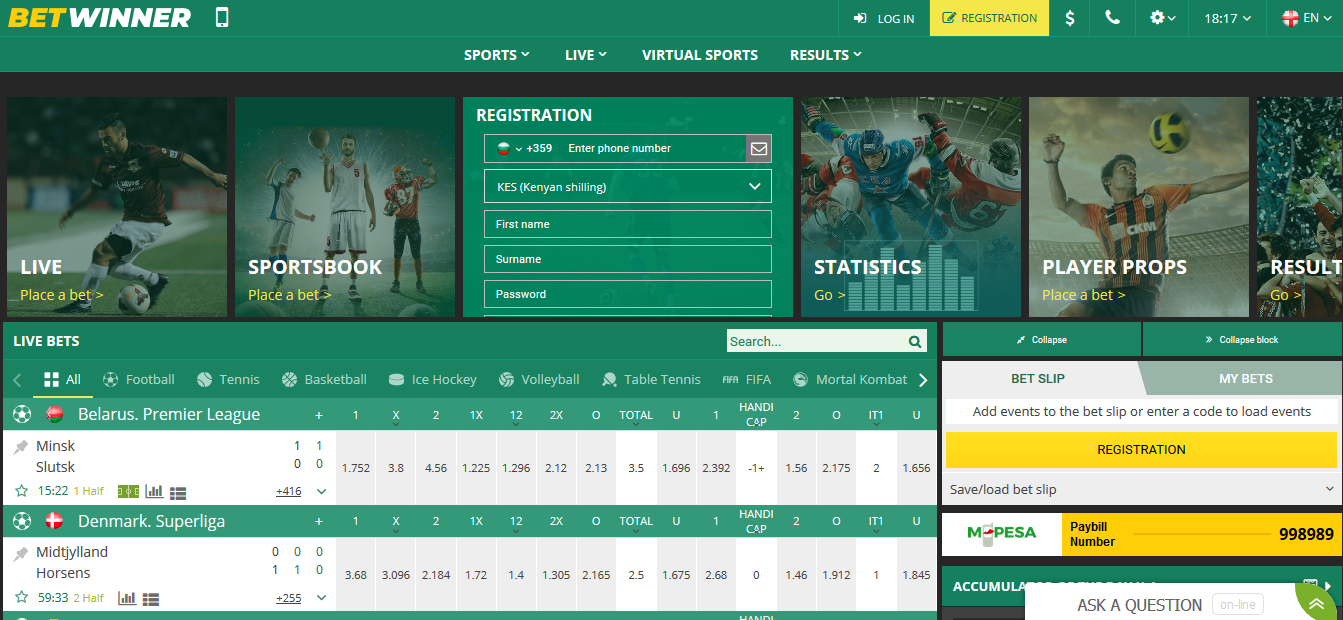Bet on 1.752 odds for Minsk
1343x620 pixels.
pyautogui.click(x=355, y=468)
